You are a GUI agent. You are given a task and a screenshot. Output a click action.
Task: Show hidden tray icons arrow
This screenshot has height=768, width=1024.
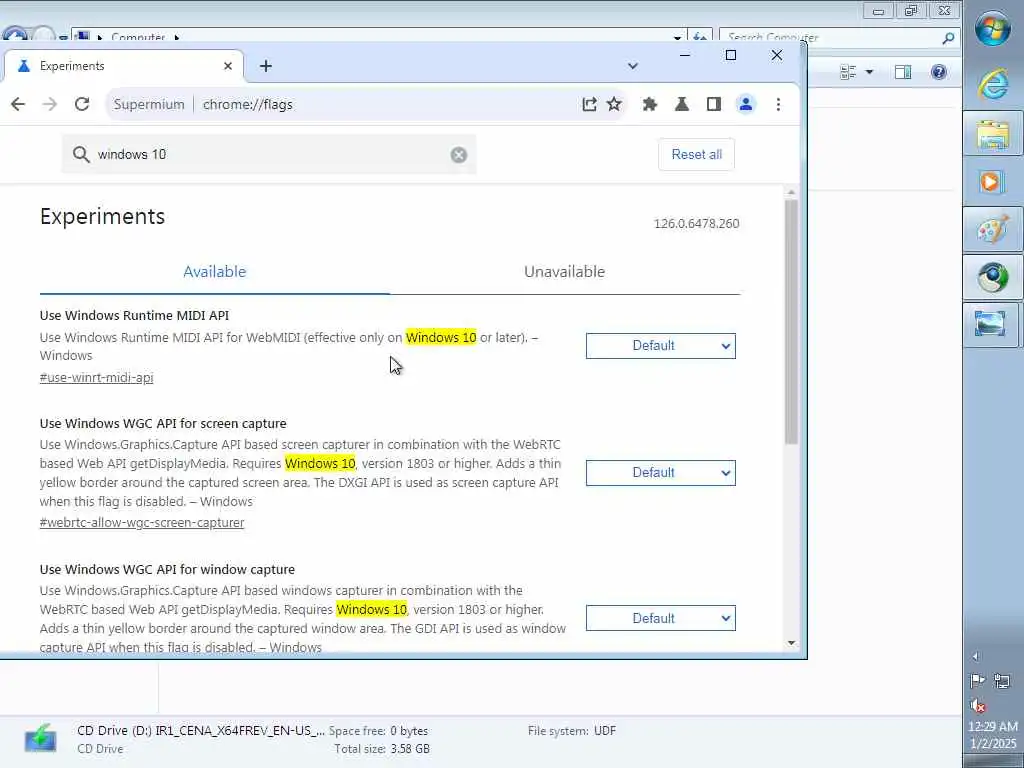(x=975, y=656)
